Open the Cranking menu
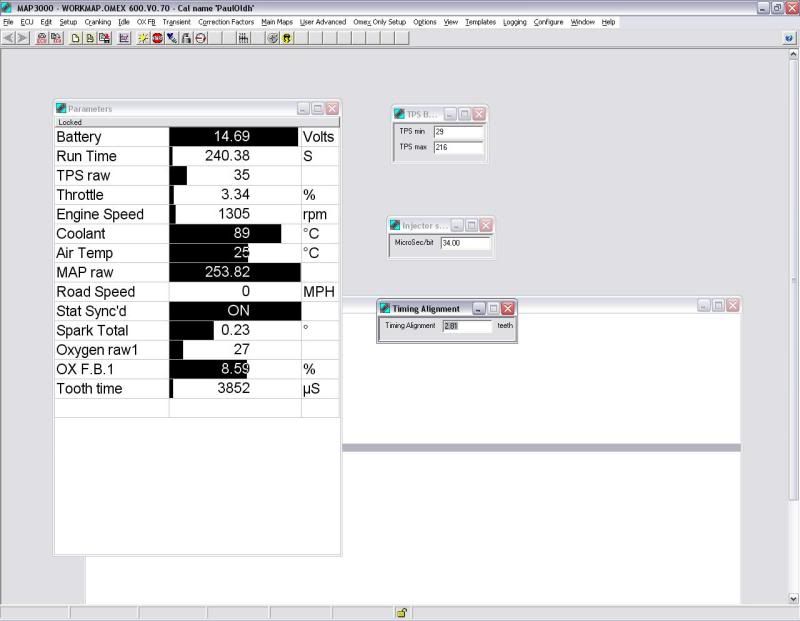Viewport: 800px width, 621px height. pos(97,22)
